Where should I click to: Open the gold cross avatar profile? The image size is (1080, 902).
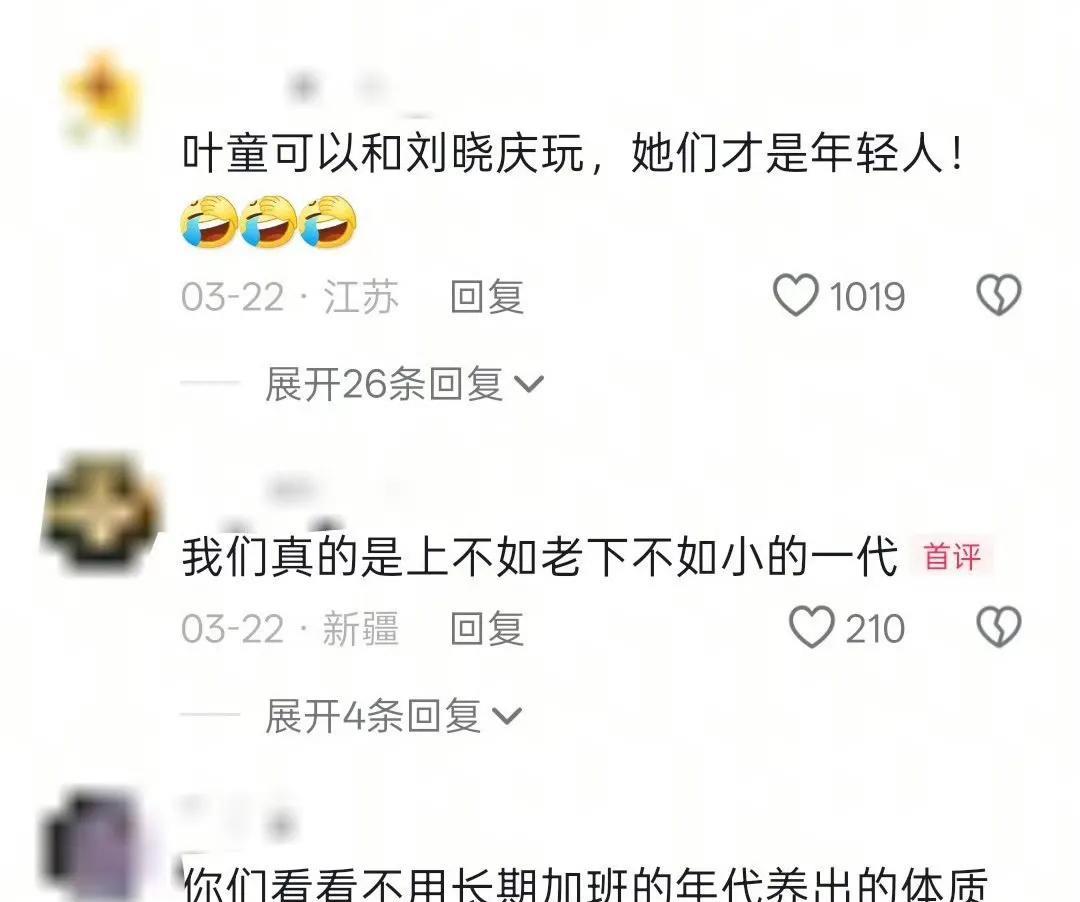[x=101, y=514]
